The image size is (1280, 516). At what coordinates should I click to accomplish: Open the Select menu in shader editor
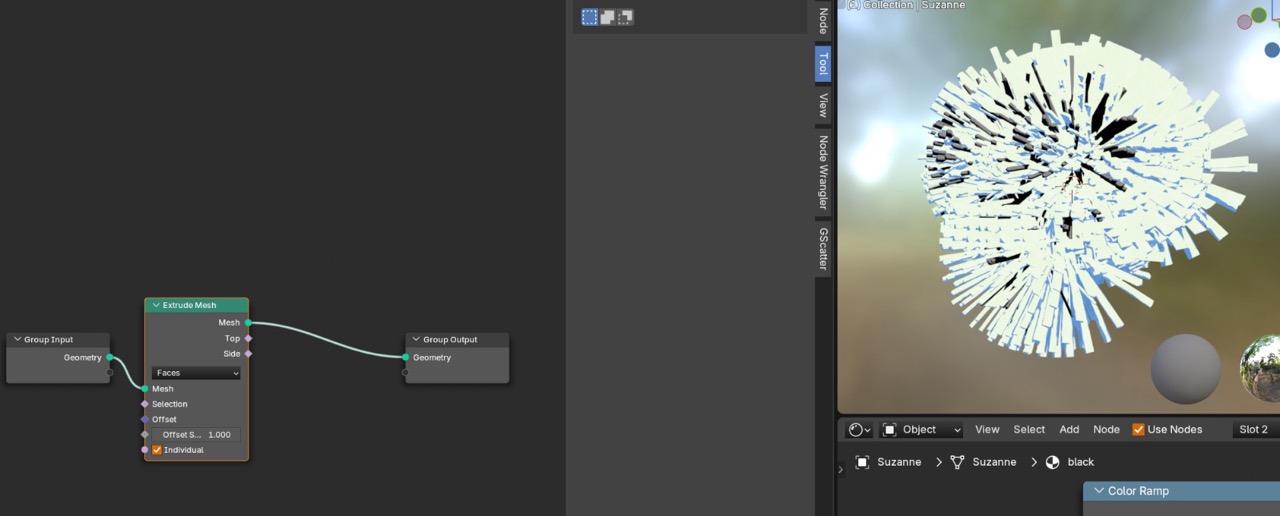[x=1029, y=430]
